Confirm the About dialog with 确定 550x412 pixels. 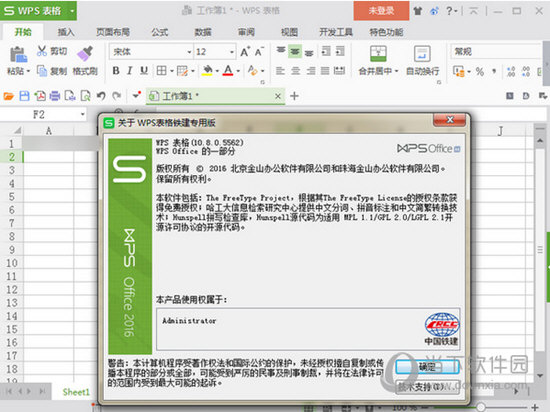(x=427, y=367)
